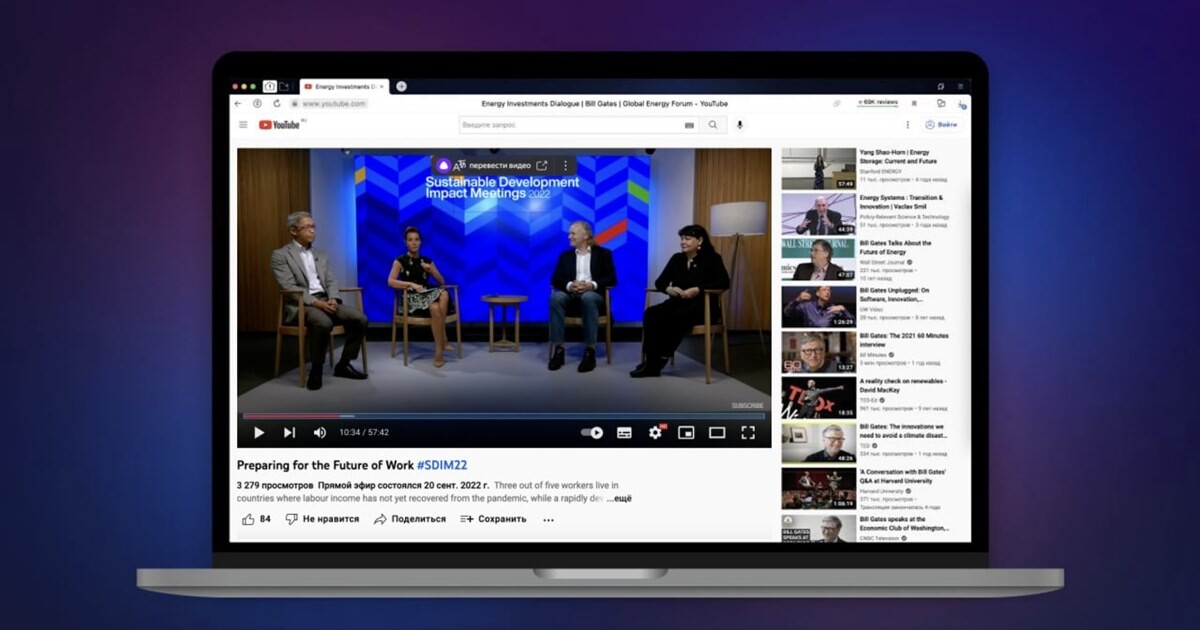Screen dimensions: 1200x630
Task: Play the video
Action: (x=259, y=433)
